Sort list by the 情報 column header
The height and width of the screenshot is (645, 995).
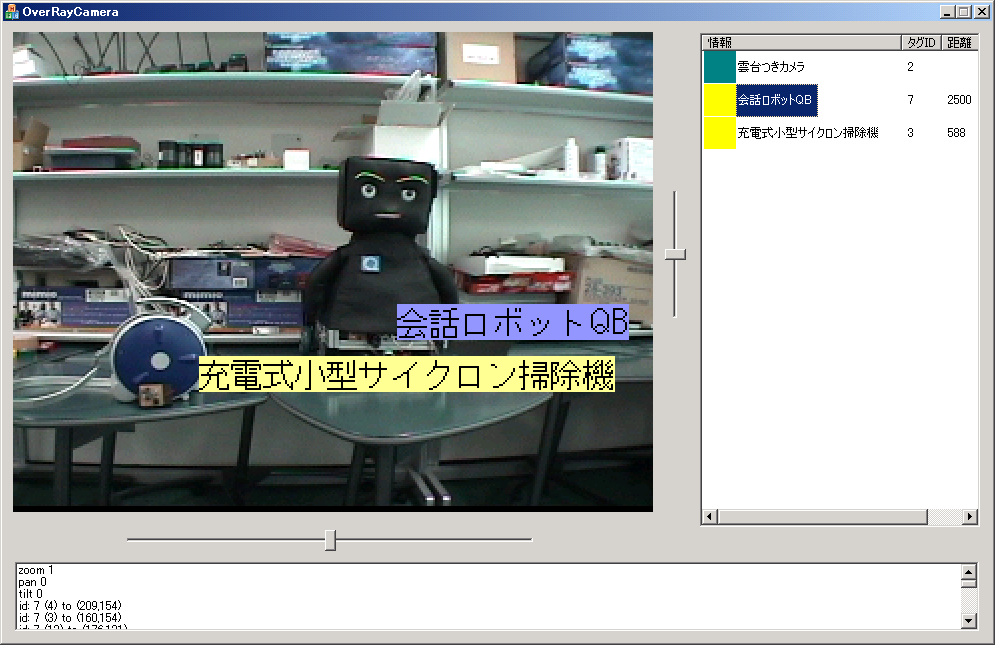[801, 43]
